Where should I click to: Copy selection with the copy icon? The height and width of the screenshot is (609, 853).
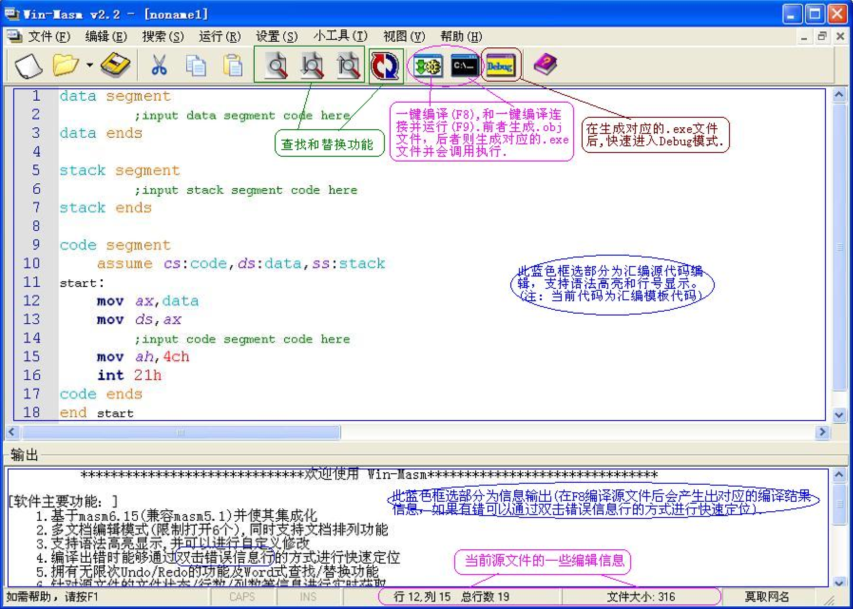click(195, 65)
